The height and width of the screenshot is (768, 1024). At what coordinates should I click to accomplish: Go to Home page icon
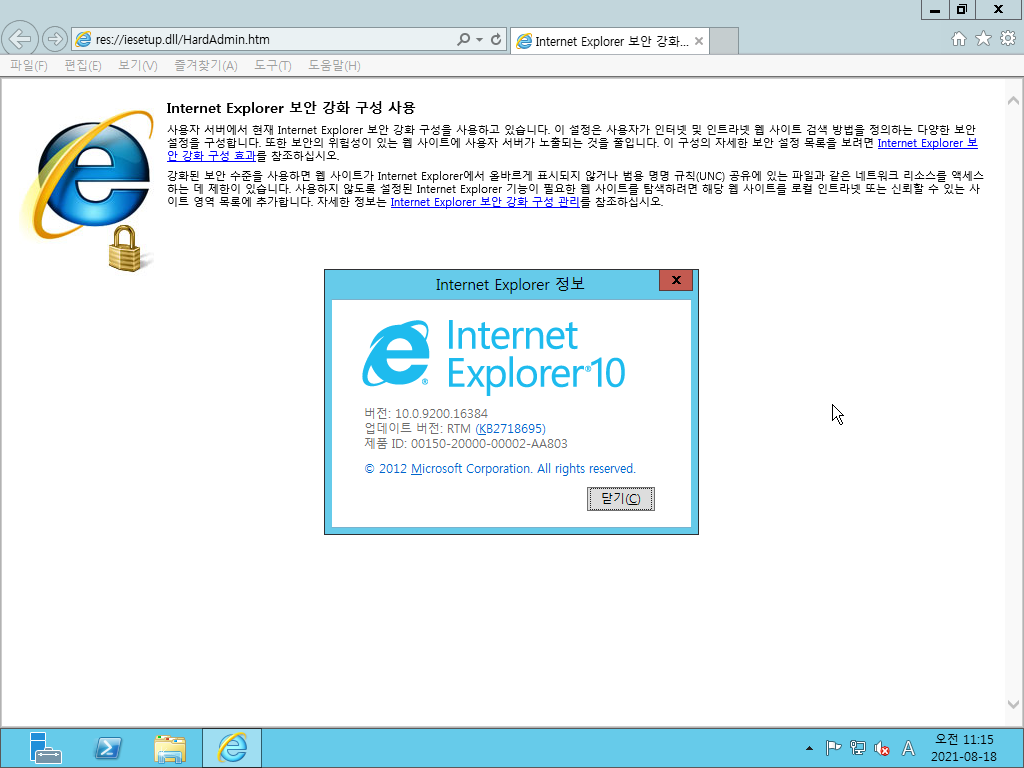pyautogui.click(x=959, y=39)
